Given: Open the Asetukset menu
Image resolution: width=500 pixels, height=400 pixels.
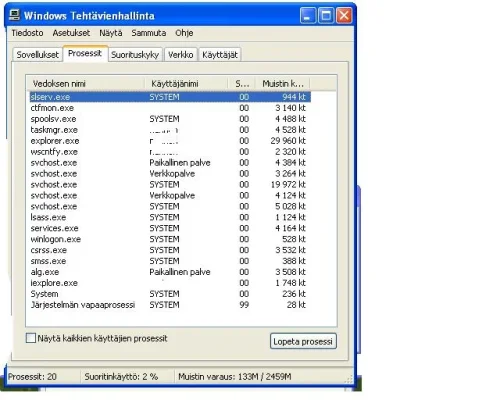Looking at the screenshot, I should pos(71,33).
